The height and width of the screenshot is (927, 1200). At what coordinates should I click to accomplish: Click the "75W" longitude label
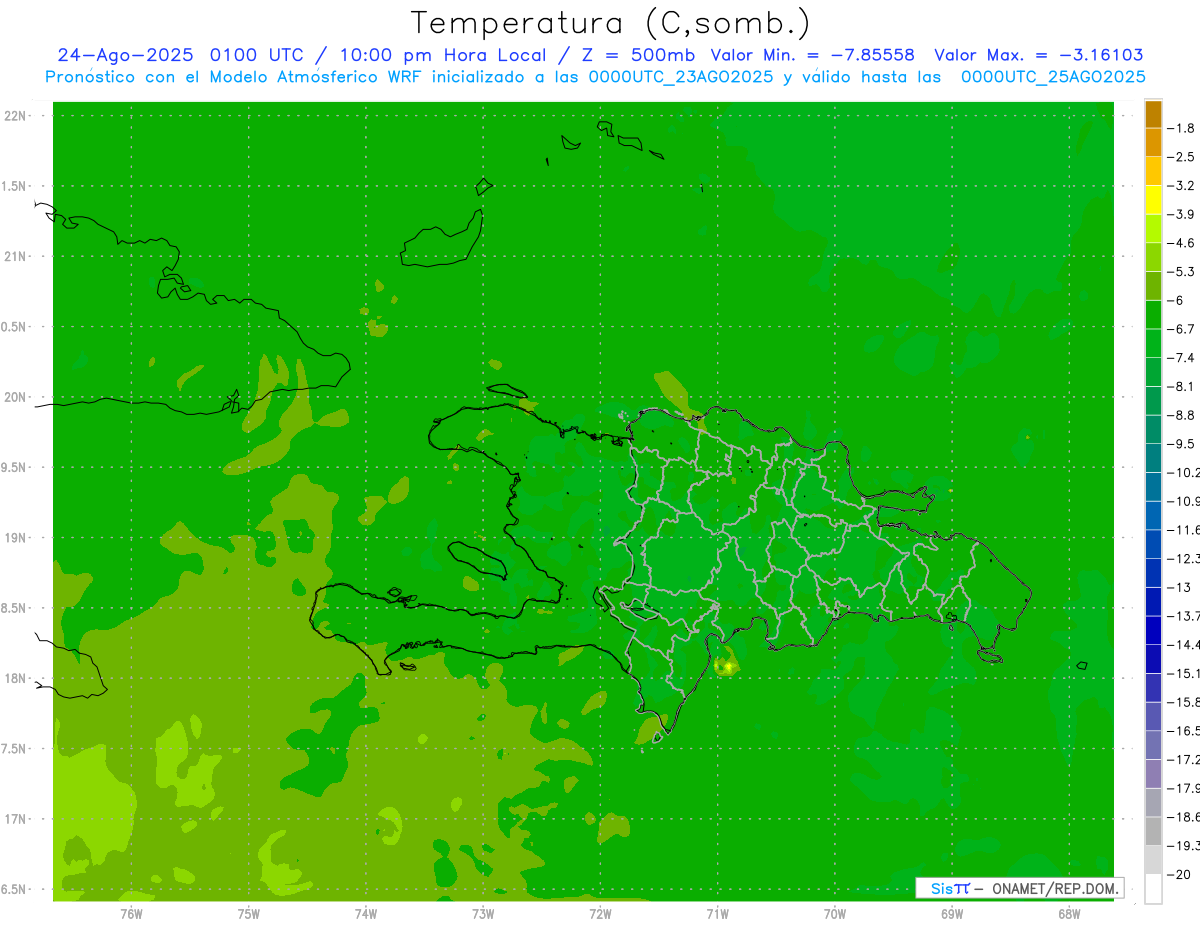(x=249, y=913)
